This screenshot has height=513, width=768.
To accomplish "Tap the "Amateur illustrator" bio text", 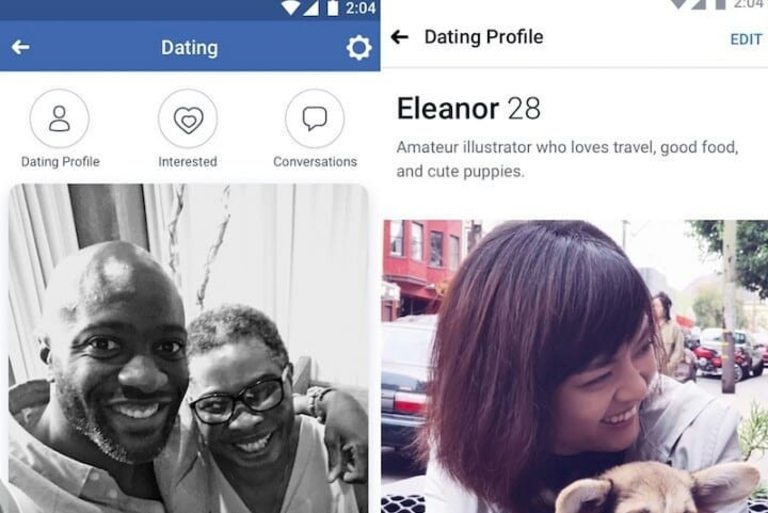I will click(567, 159).
